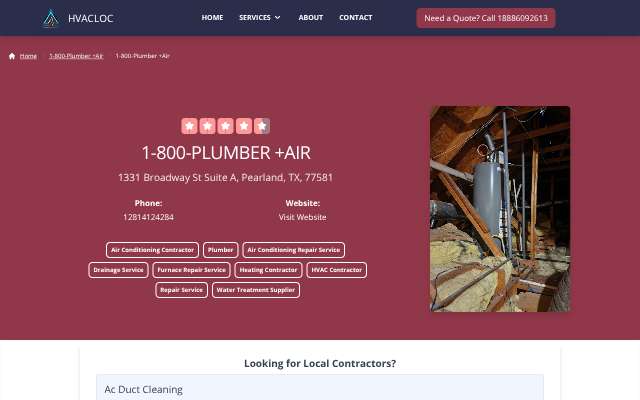Follow the Home breadcrumb link
640x400 pixels.
click(28, 56)
